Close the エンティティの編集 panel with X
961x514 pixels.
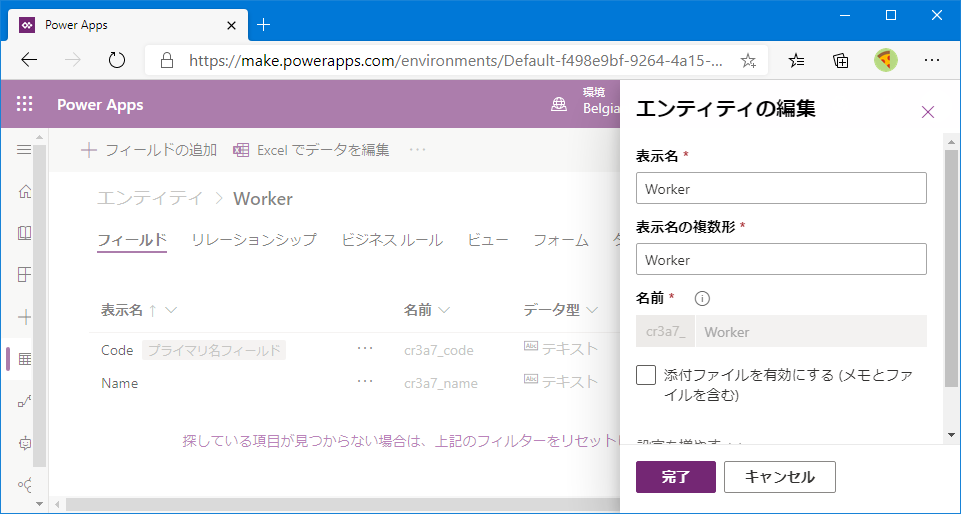pyautogui.click(x=928, y=112)
